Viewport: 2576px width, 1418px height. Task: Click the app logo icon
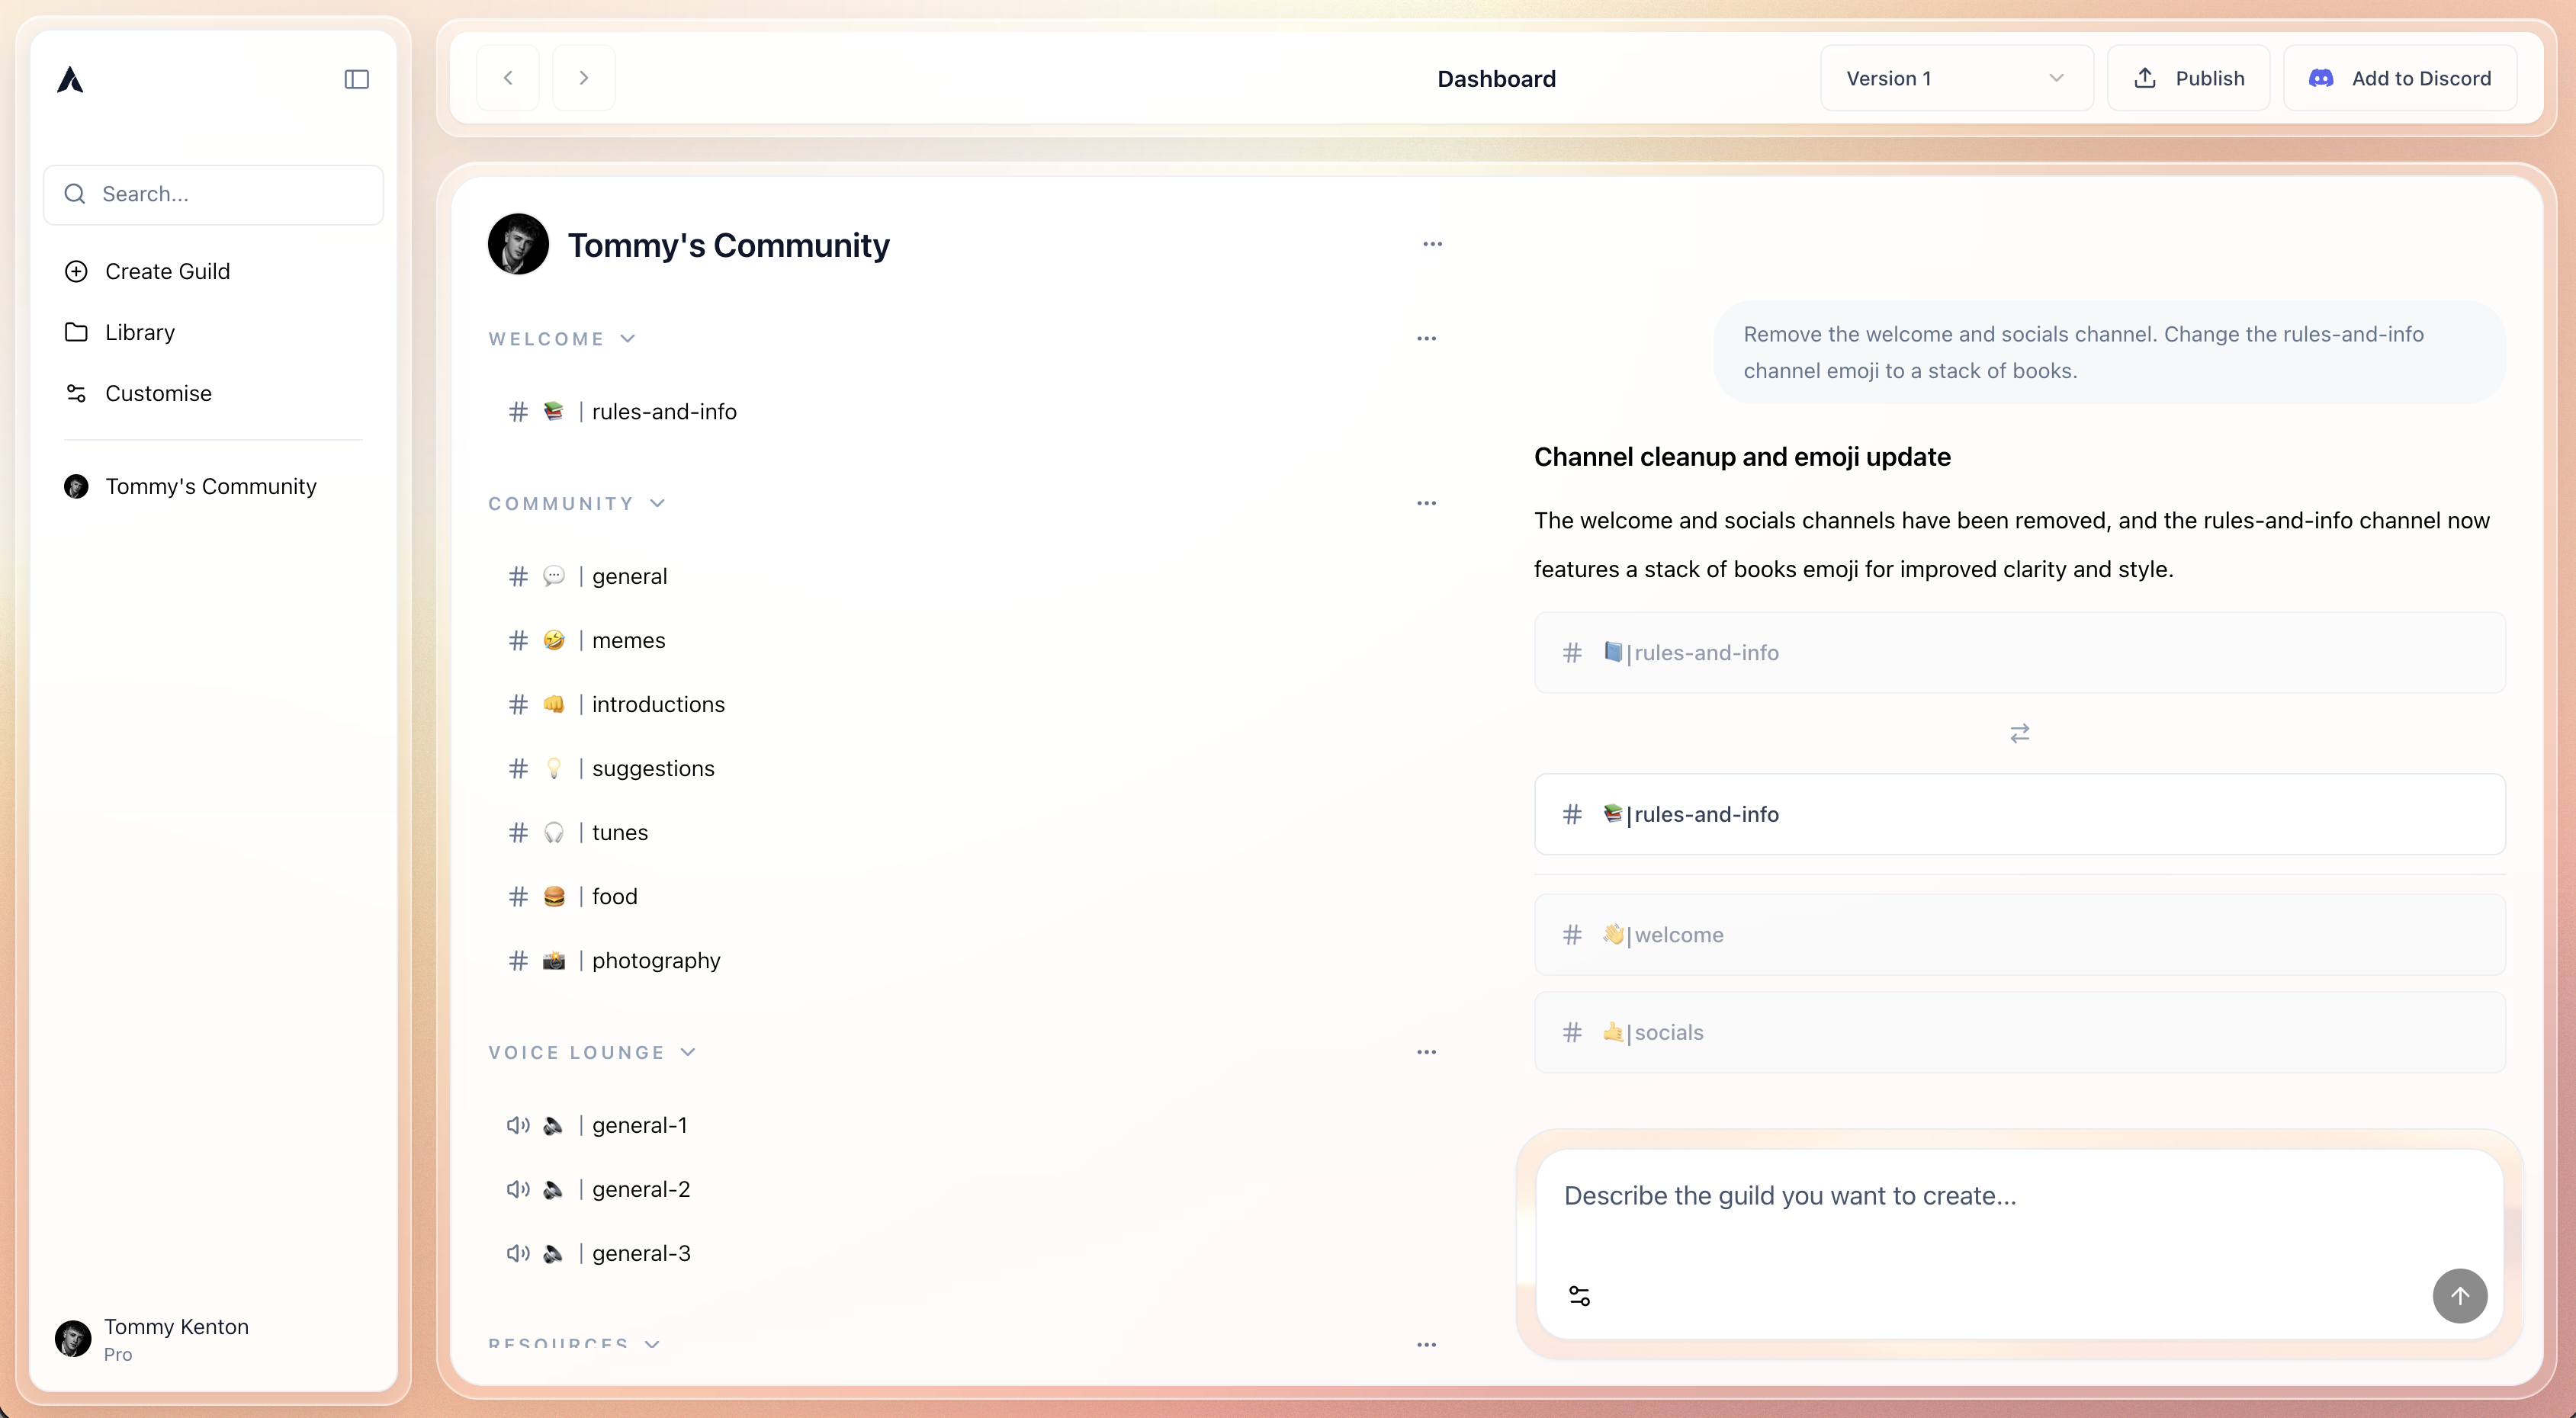click(x=70, y=79)
